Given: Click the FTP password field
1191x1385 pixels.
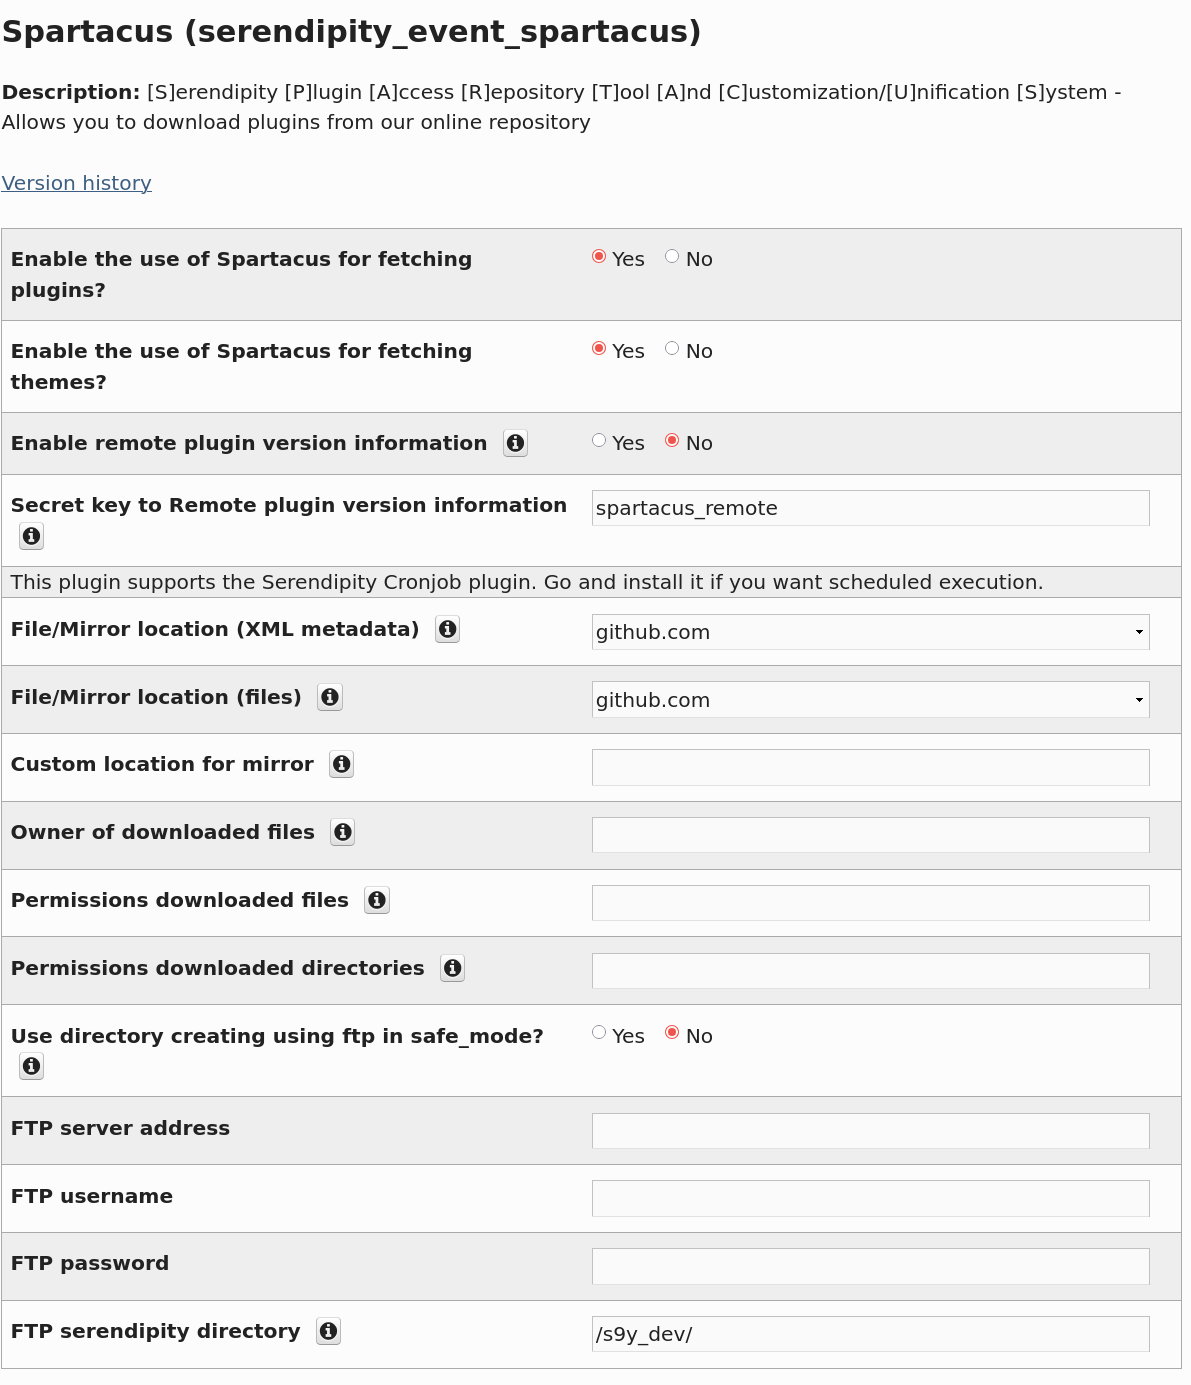Looking at the screenshot, I should point(870,1266).
